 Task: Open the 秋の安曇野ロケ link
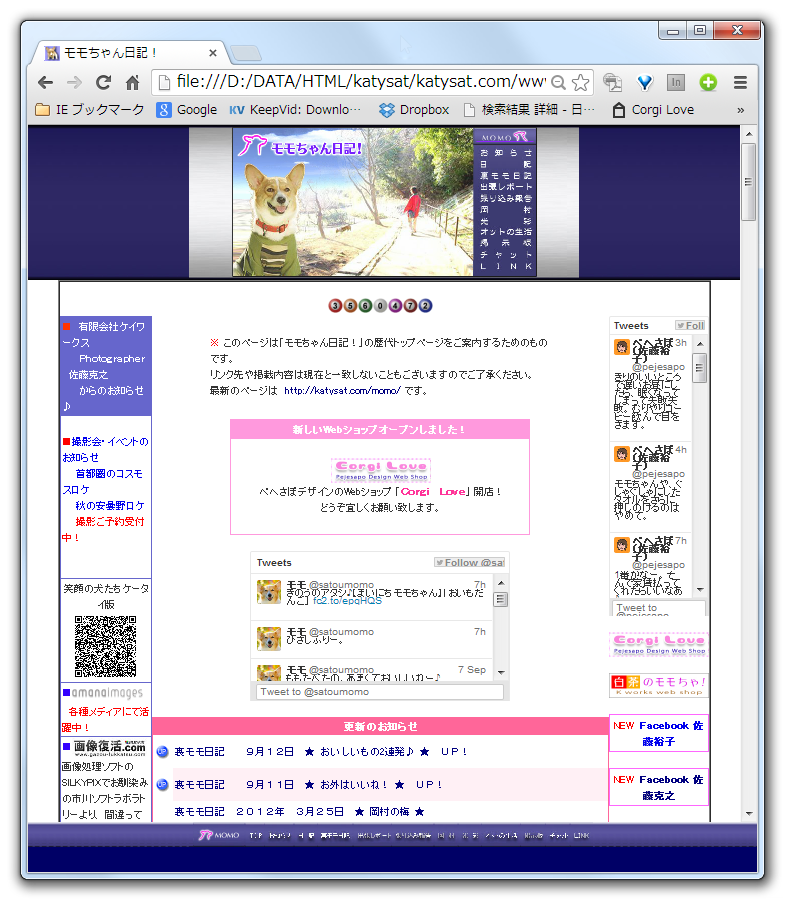point(110,506)
